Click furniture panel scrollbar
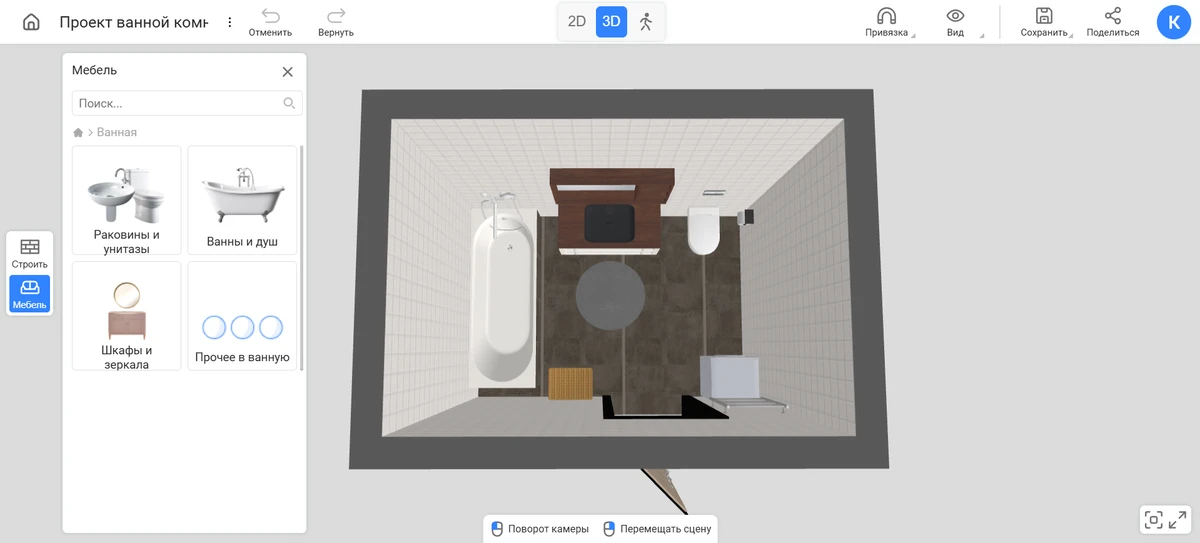1200x543 pixels. click(302, 258)
